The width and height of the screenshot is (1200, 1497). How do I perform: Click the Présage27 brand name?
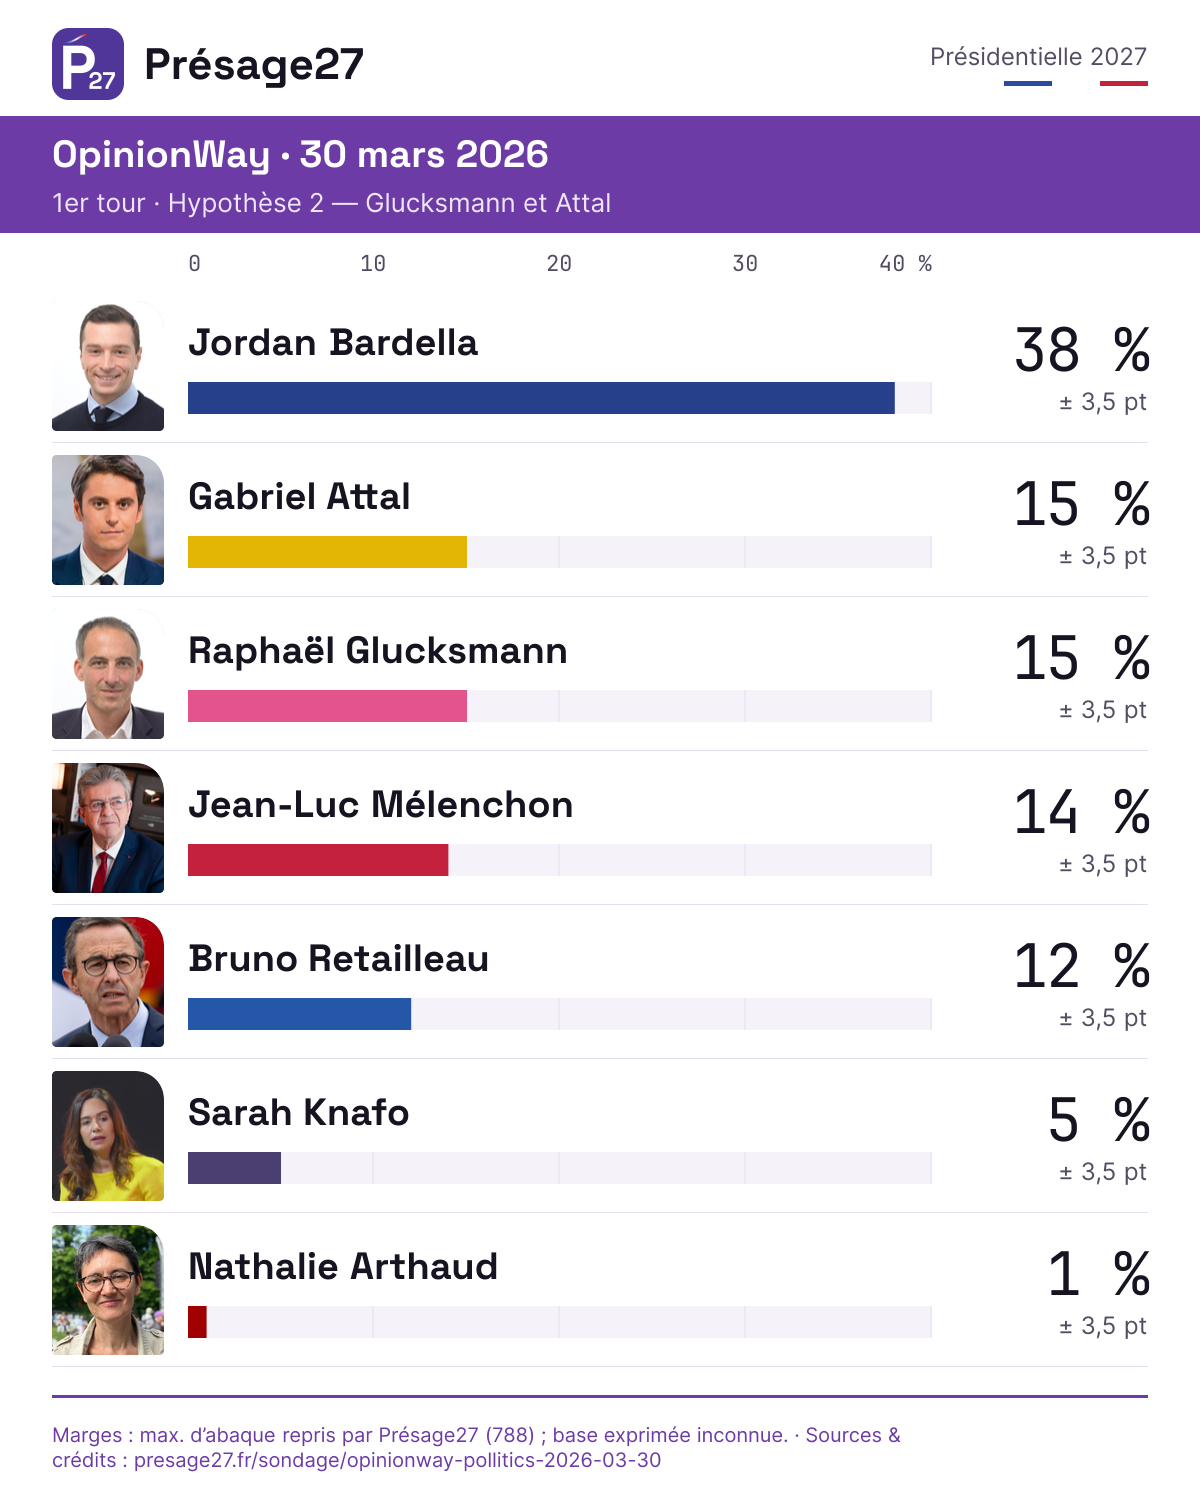click(x=254, y=65)
